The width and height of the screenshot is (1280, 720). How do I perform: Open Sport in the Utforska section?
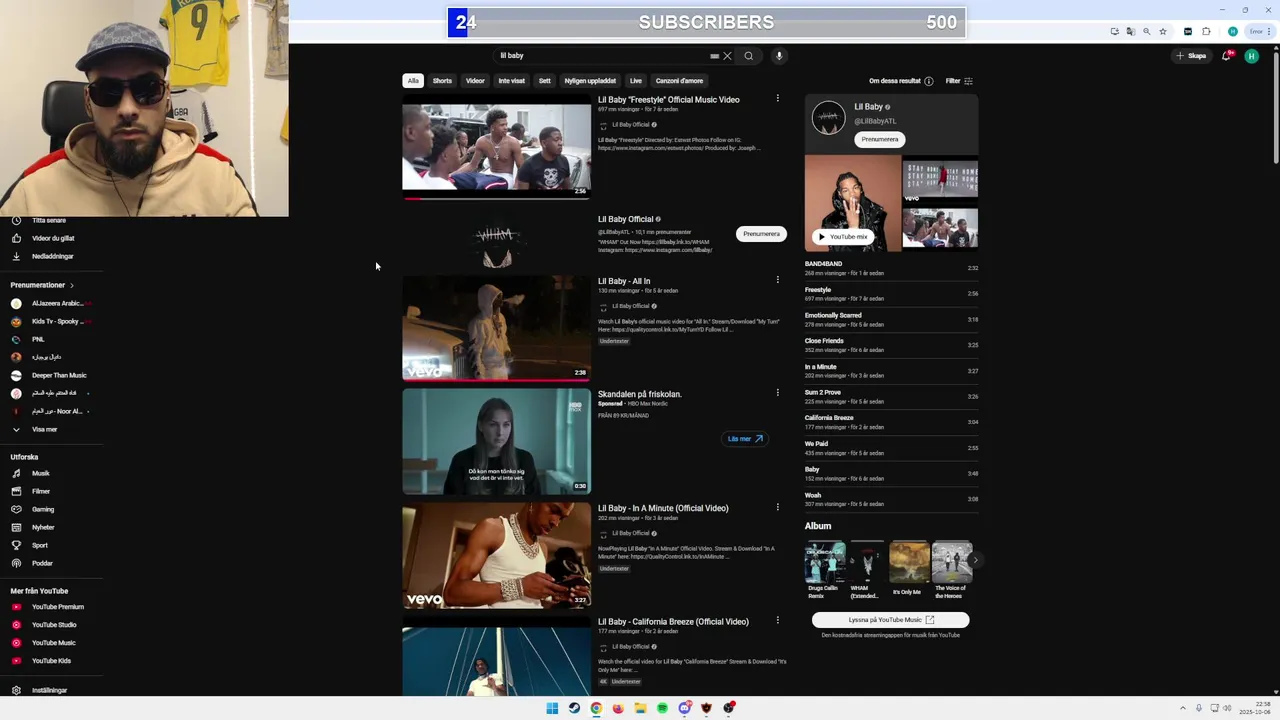[x=40, y=545]
